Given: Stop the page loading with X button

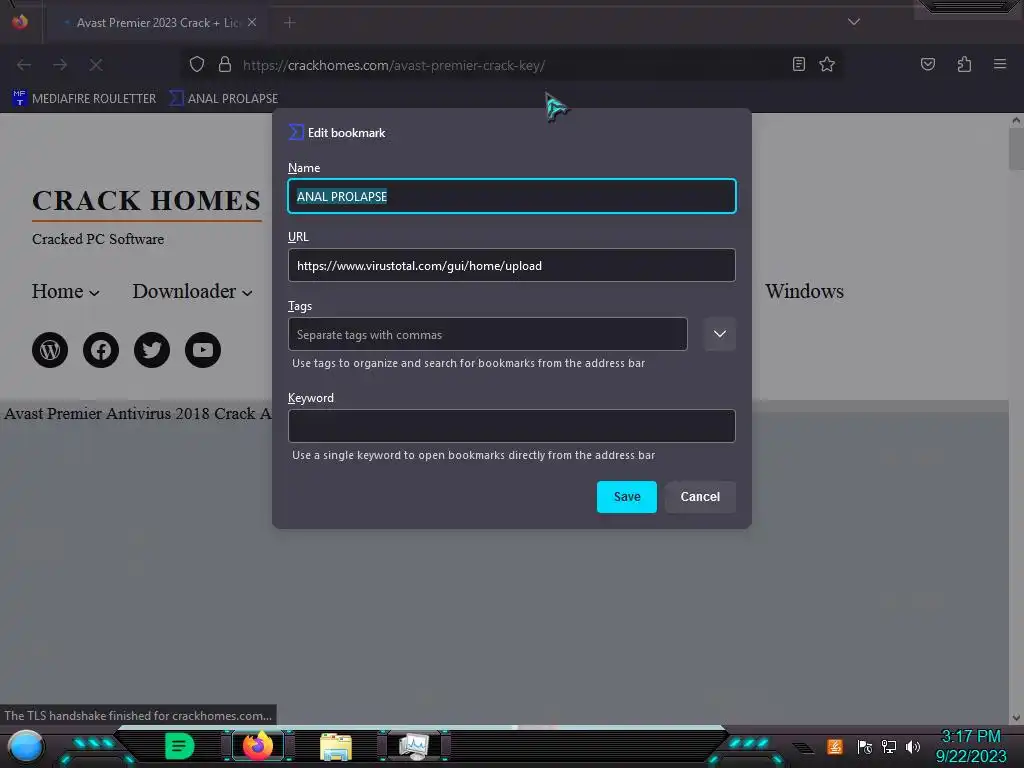Looking at the screenshot, I should pyautogui.click(x=96, y=65).
